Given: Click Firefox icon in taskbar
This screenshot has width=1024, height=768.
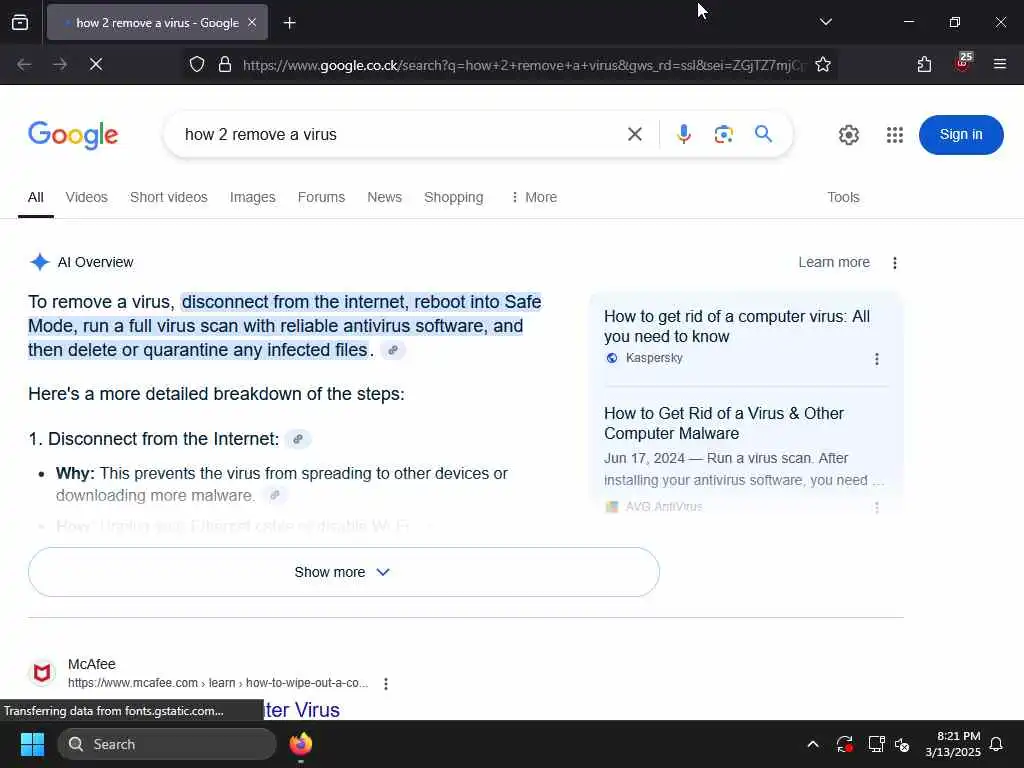Looking at the screenshot, I should point(301,744).
